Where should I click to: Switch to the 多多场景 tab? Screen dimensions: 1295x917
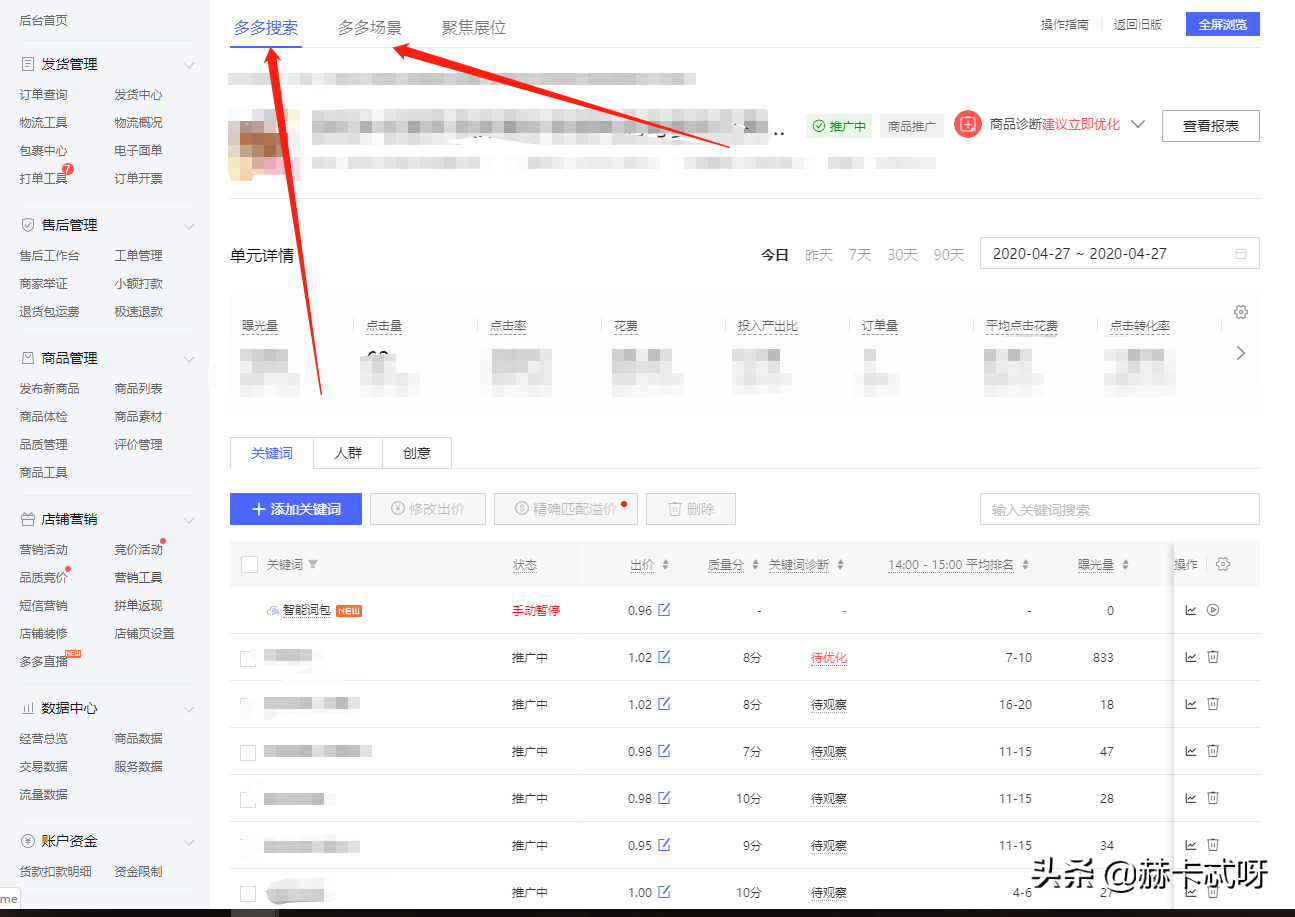[x=370, y=28]
